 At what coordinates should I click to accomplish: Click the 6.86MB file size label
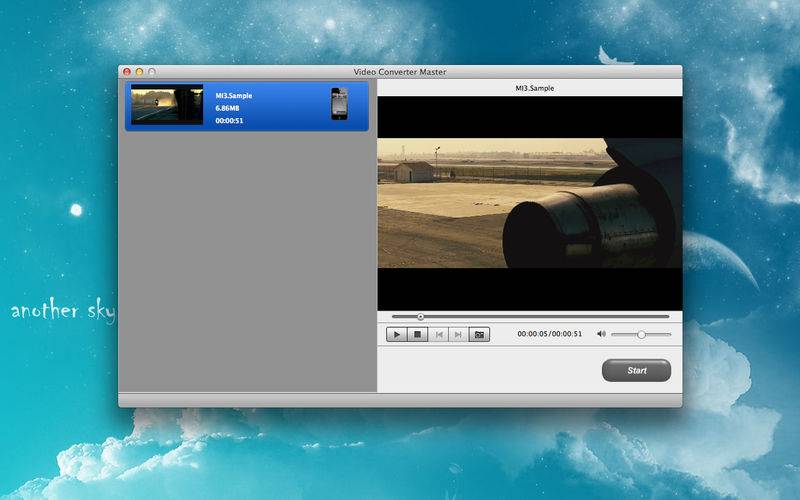(x=228, y=108)
